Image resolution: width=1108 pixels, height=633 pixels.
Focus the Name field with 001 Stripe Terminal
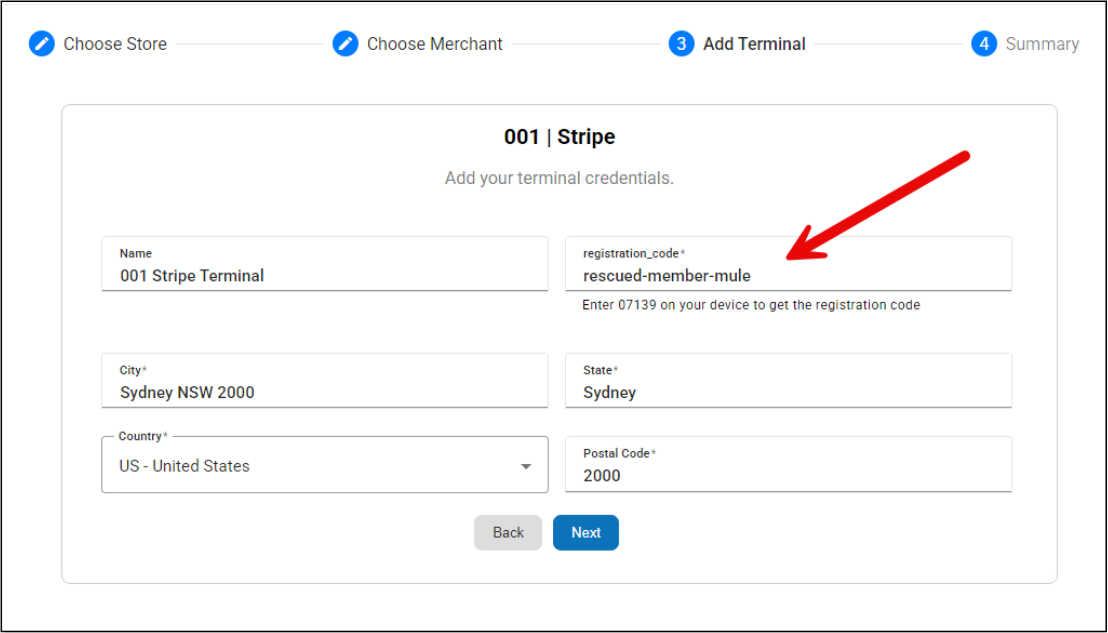[x=324, y=276]
